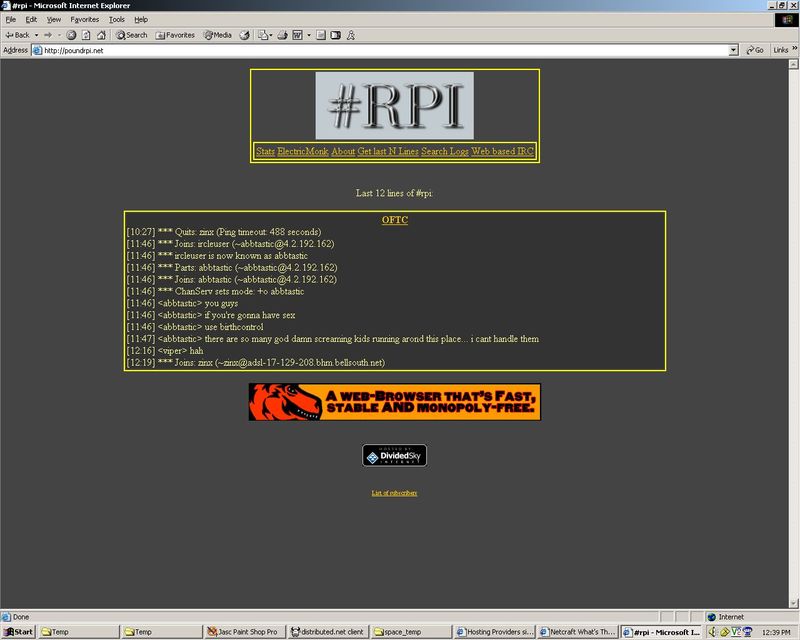
Task: Open the About link
Action: tap(343, 151)
